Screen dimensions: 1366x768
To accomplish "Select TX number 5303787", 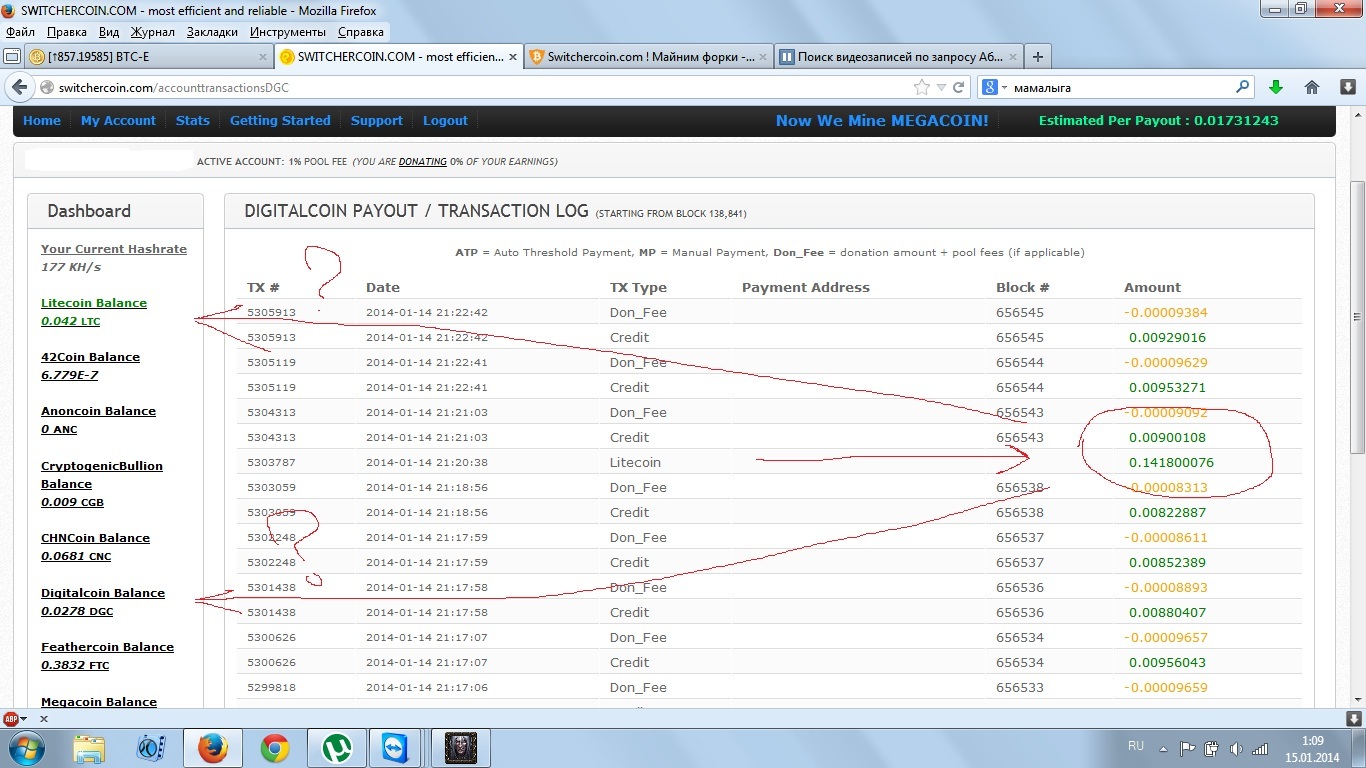I will [x=271, y=462].
